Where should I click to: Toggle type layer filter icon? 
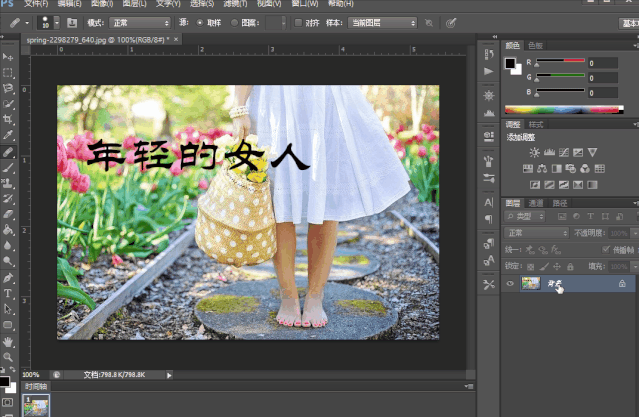tap(590, 216)
